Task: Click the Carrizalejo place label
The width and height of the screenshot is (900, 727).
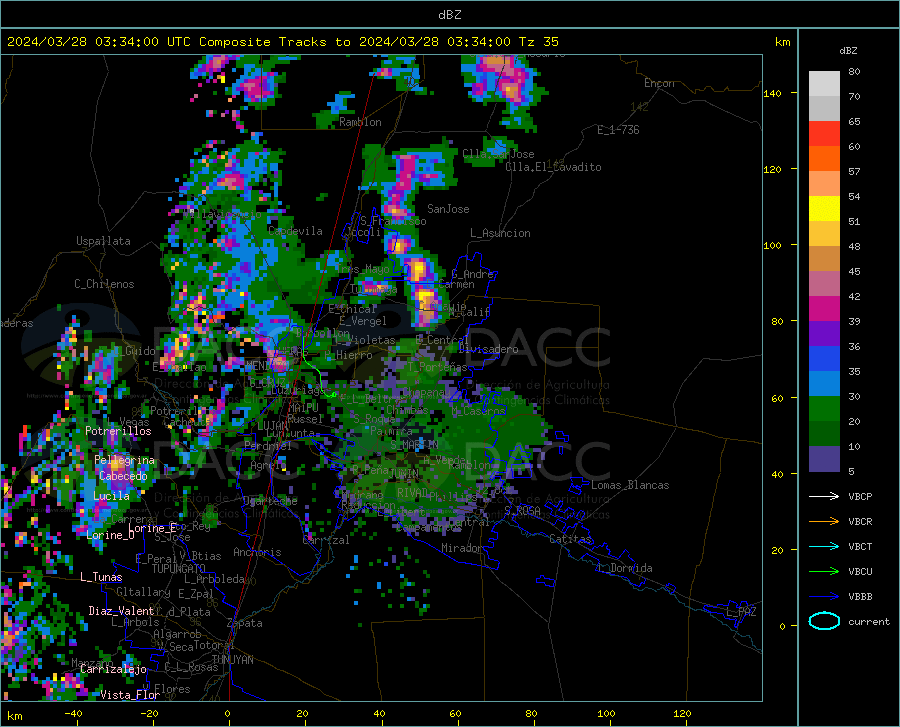Action: pyautogui.click(x=113, y=669)
